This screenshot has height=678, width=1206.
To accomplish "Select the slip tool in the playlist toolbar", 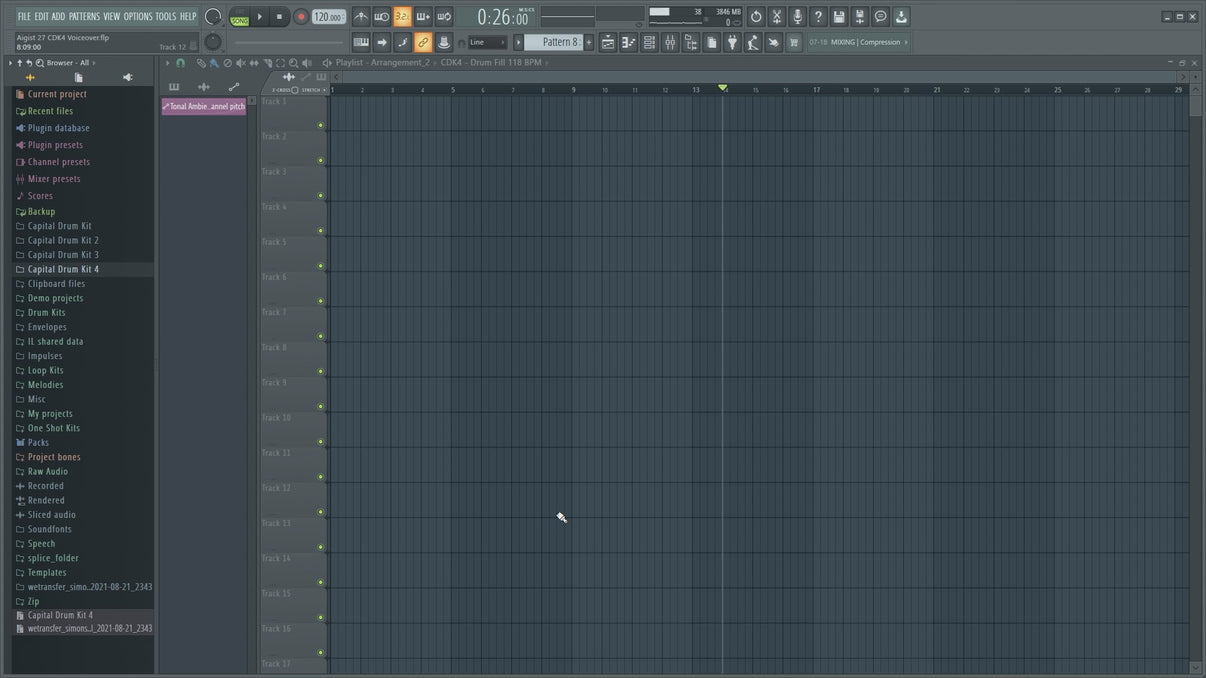I will point(254,63).
